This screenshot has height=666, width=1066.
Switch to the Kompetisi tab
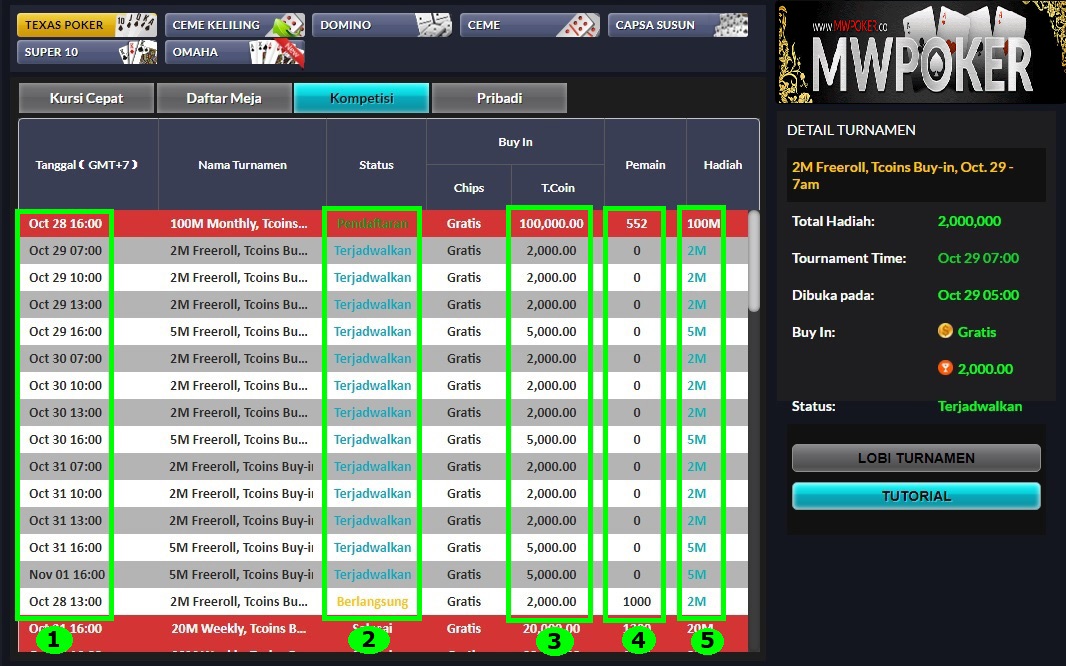pyautogui.click(x=362, y=98)
